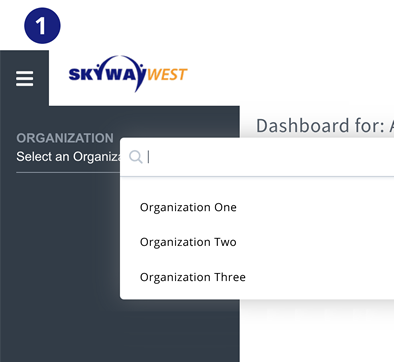The image size is (394, 362).
Task: Open the Select an Organization dropdown
Action: point(68,157)
